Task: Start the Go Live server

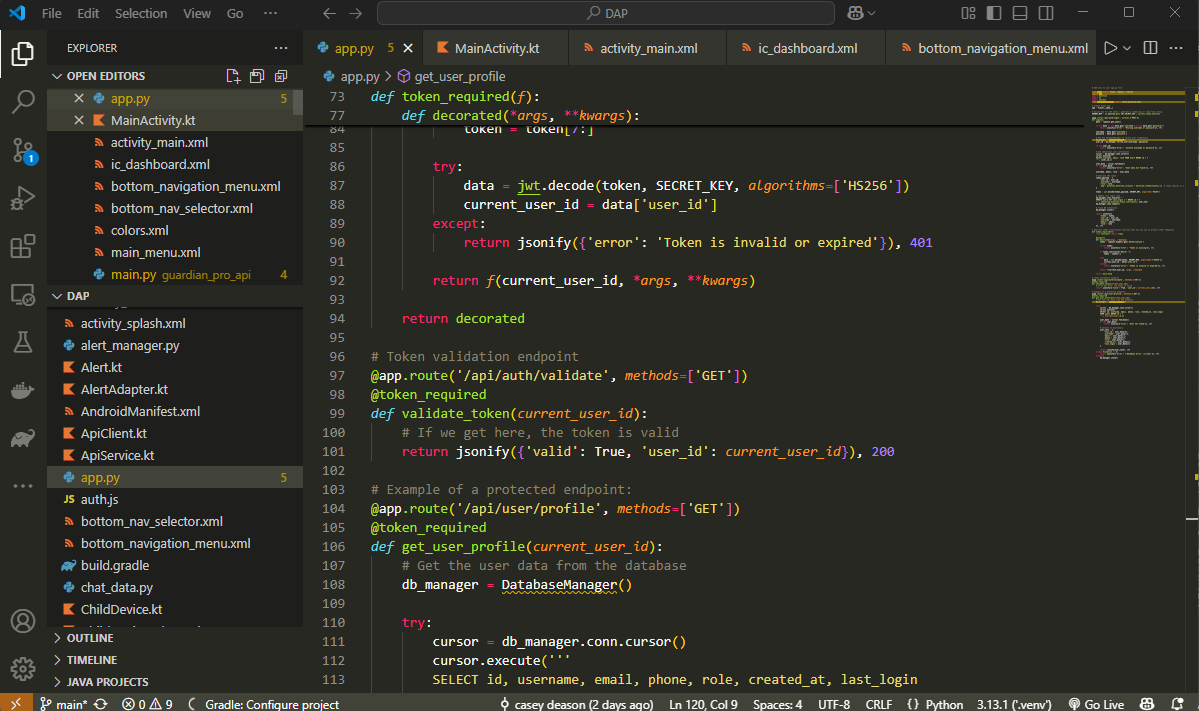Action: click(1096, 704)
